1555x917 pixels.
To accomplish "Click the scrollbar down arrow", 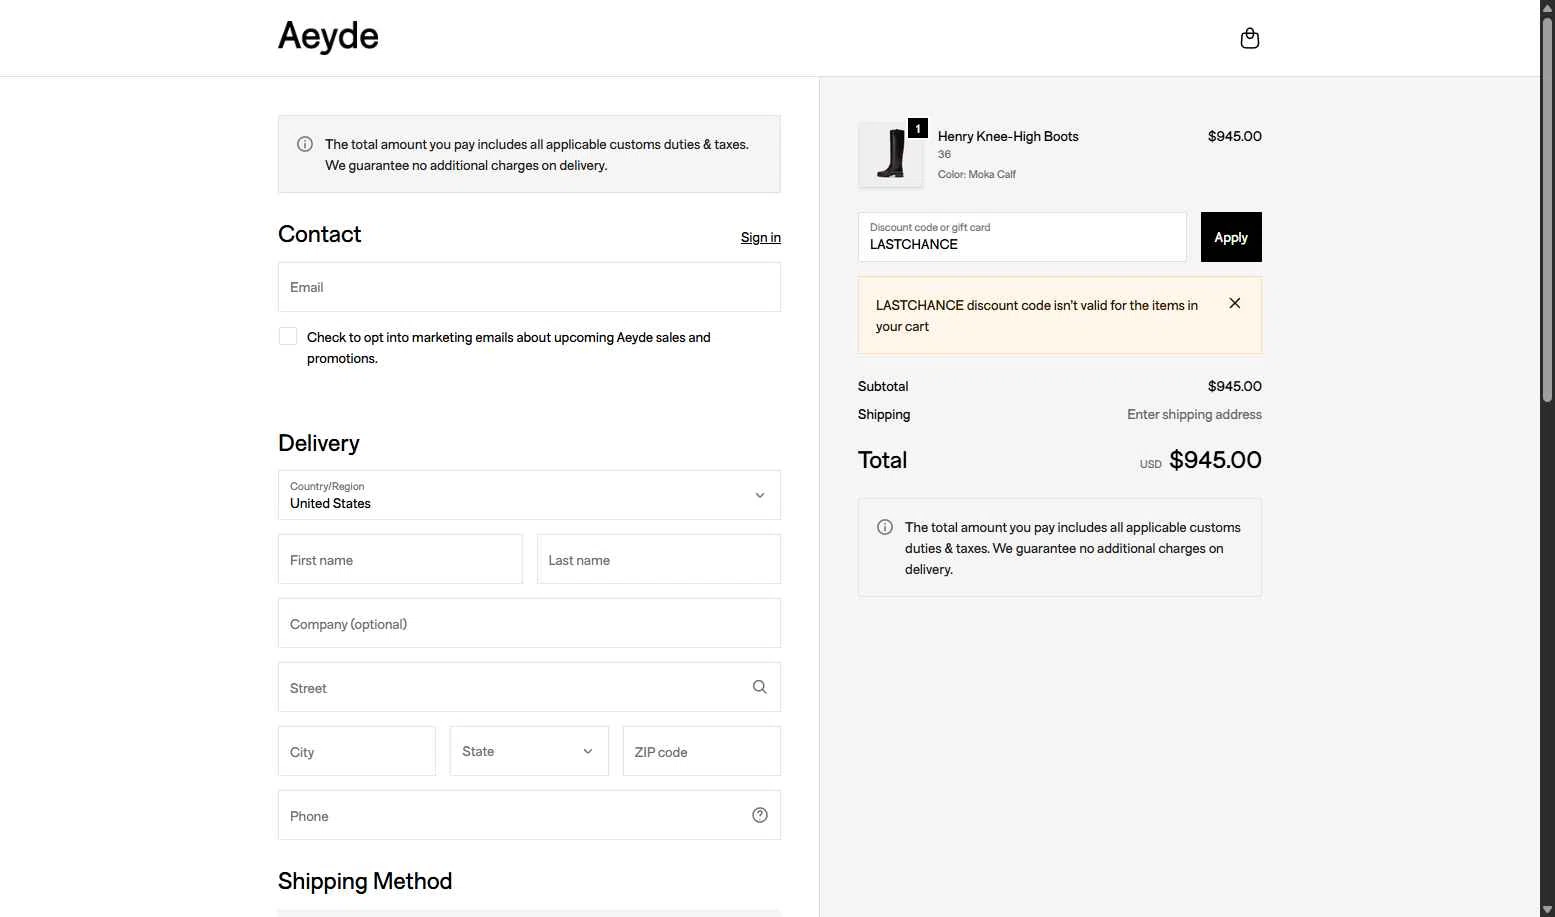I will point(1547,909).
